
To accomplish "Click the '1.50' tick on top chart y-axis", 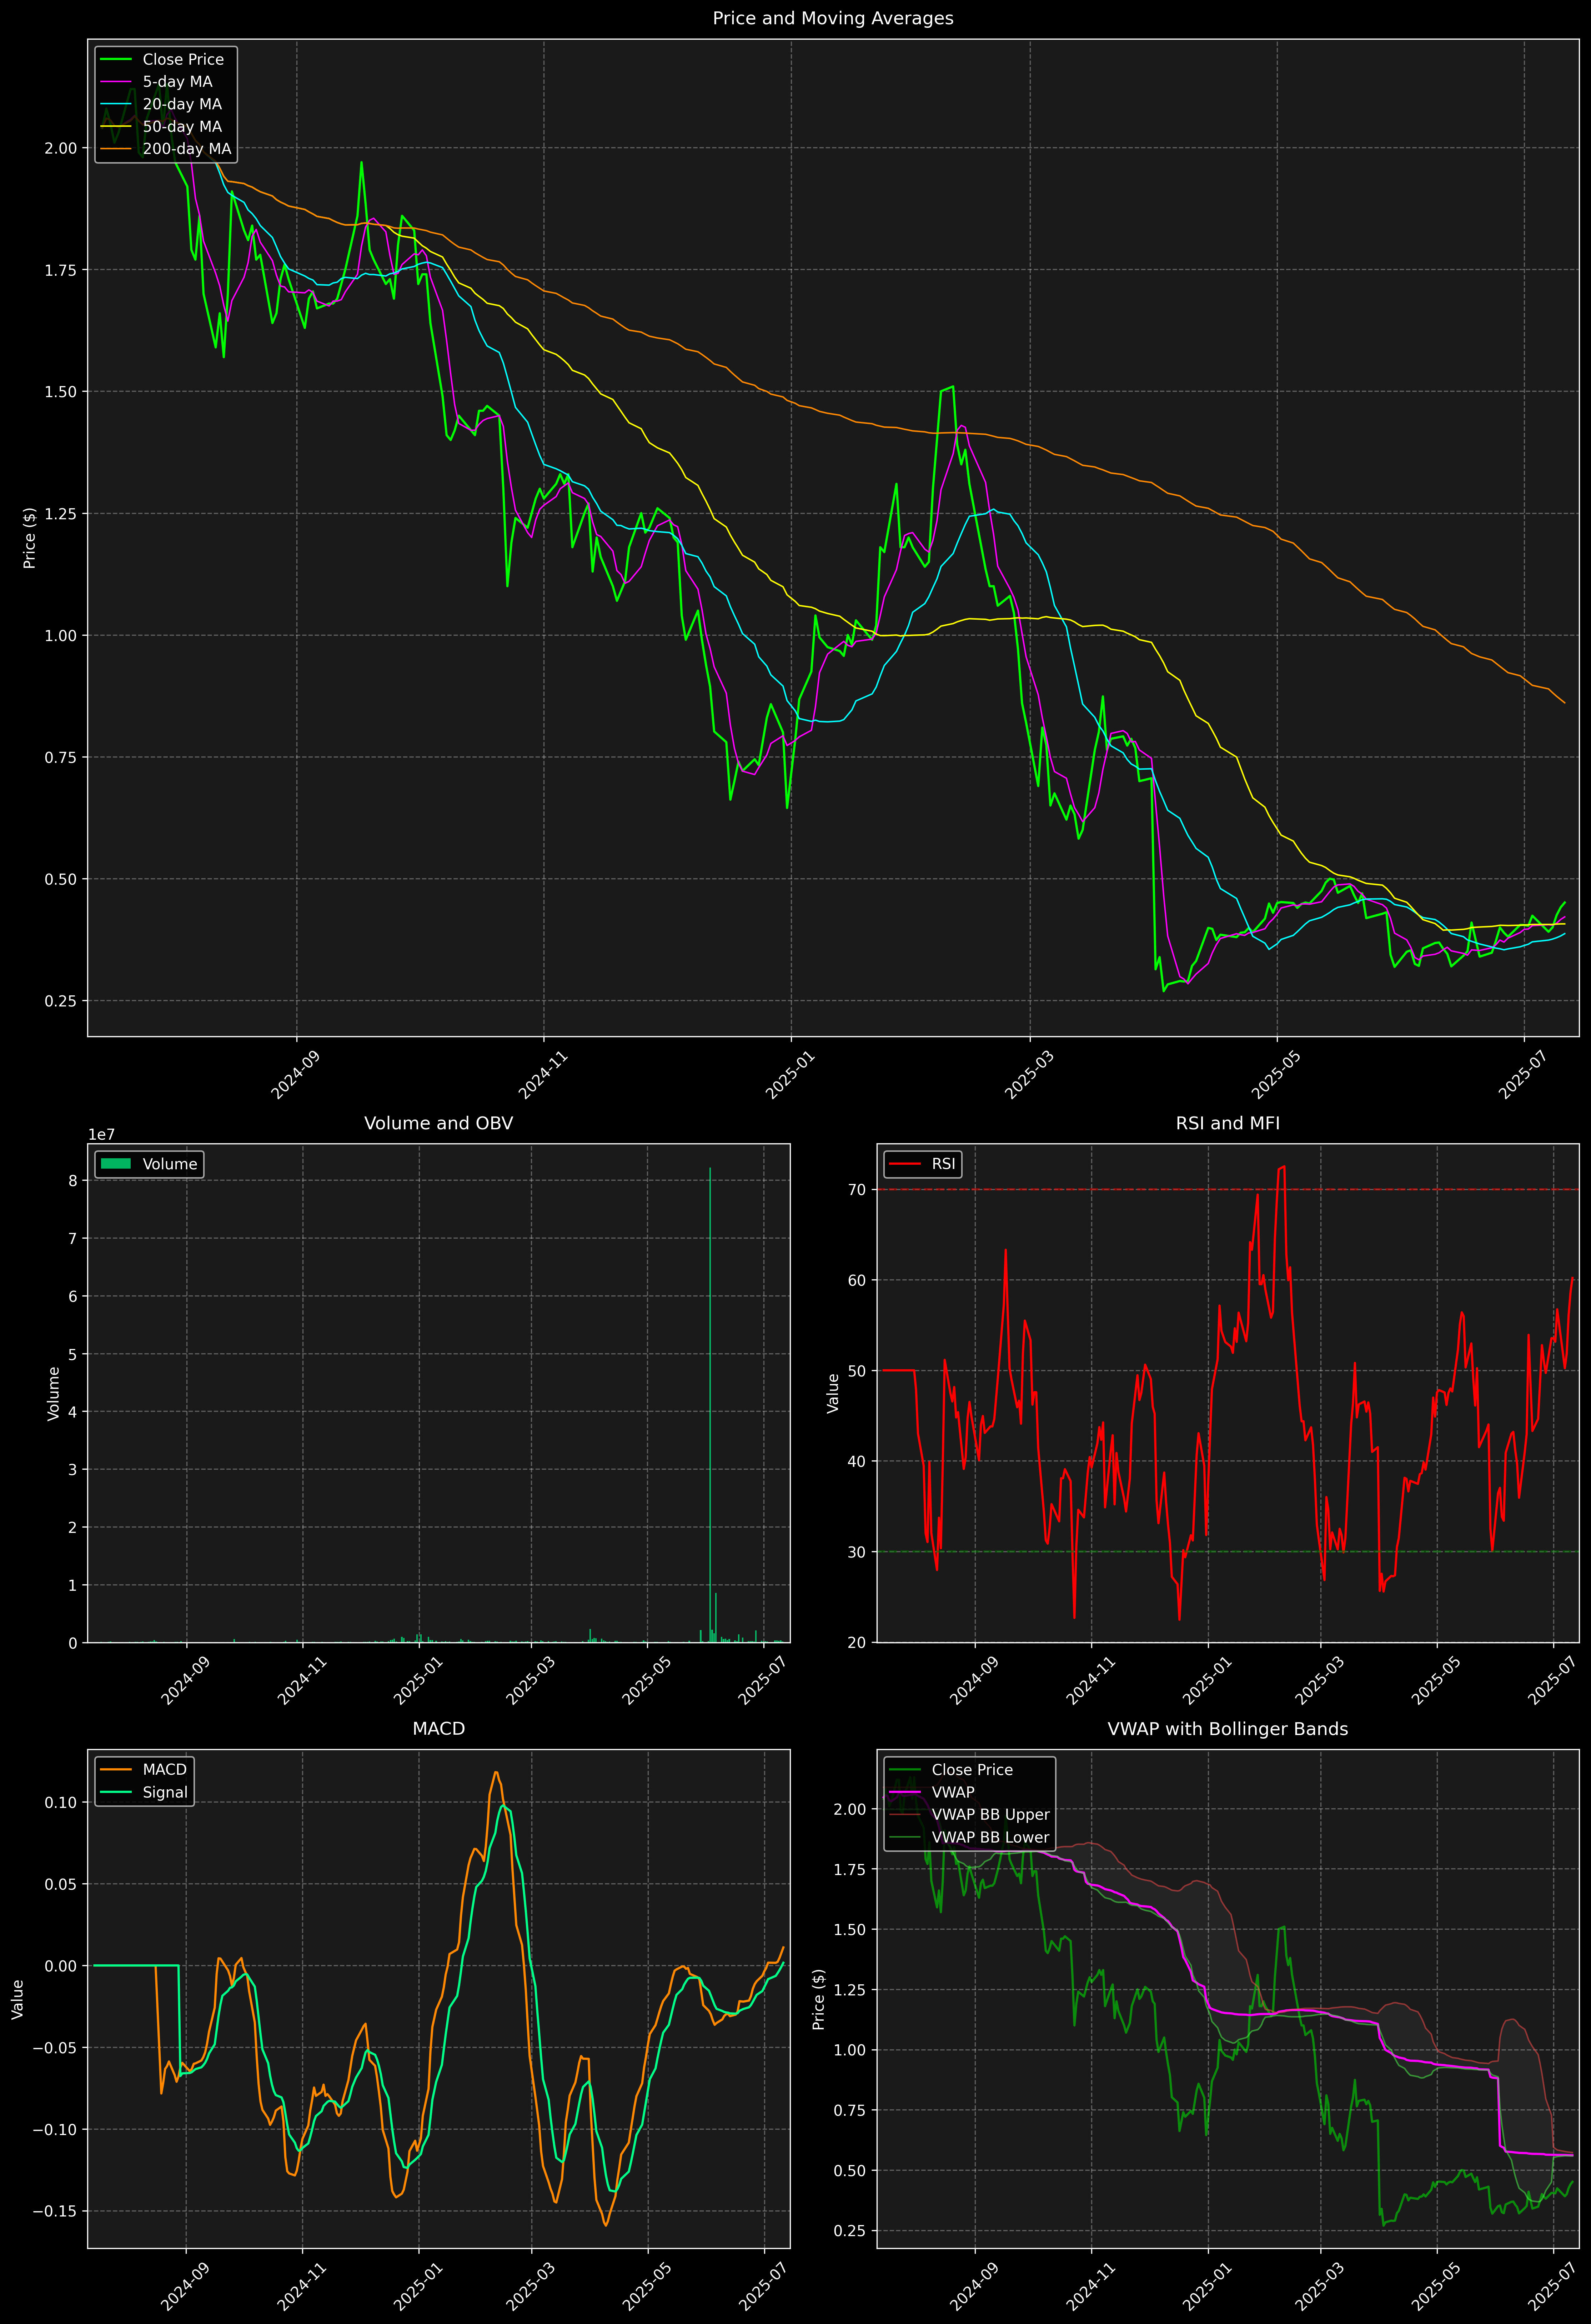I will (61, 392).
